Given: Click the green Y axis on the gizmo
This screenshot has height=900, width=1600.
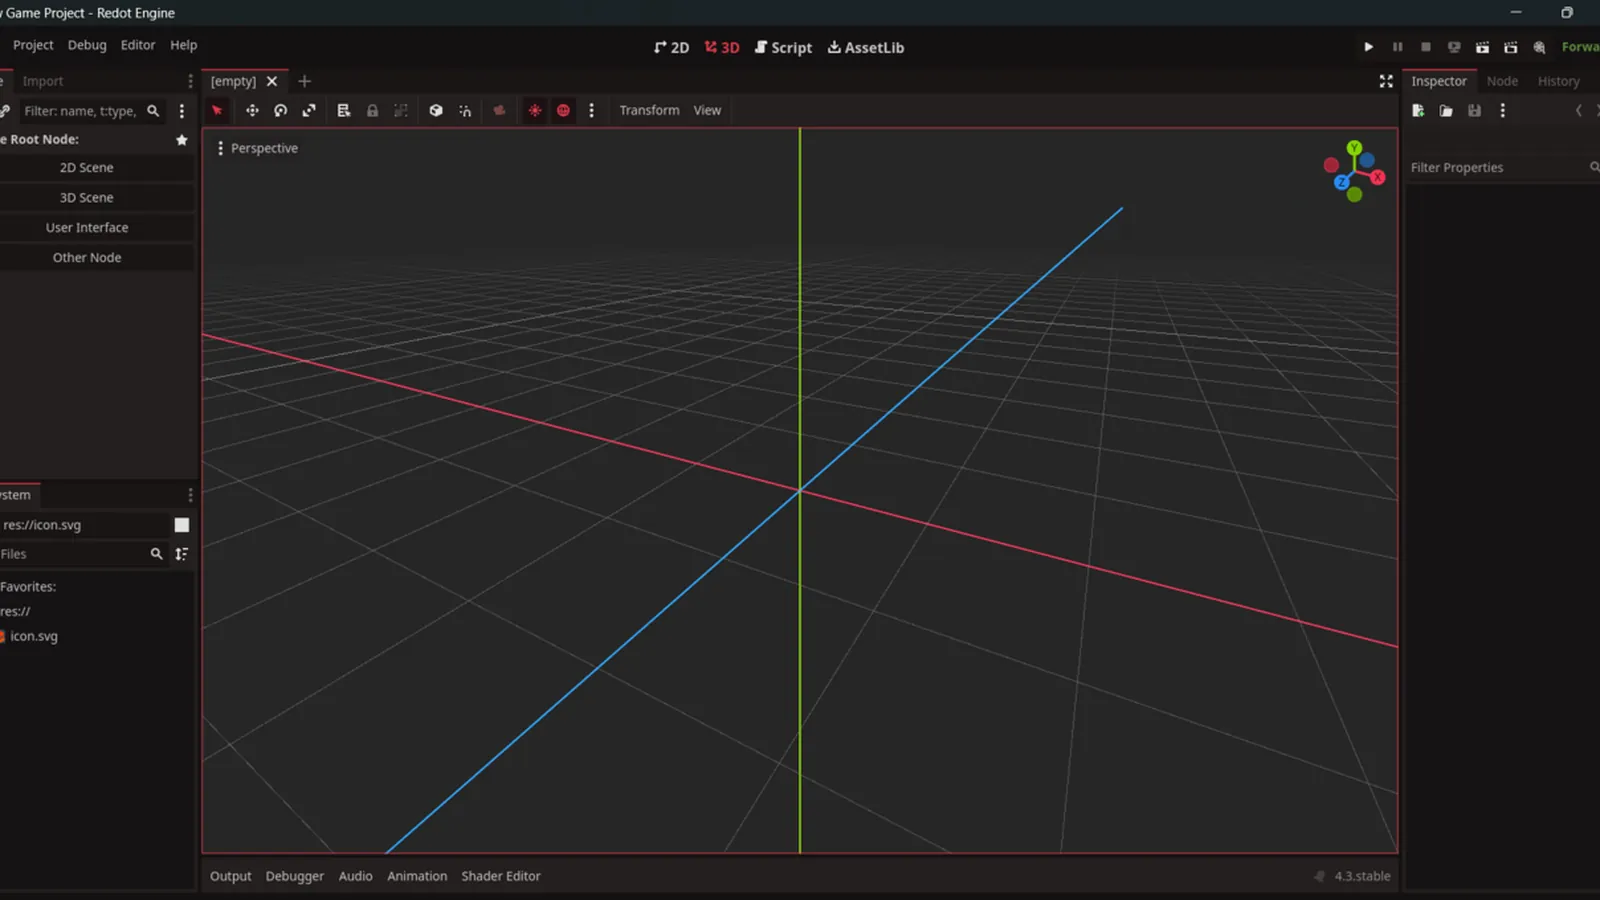Looking at the screenshot, I should point(1354,148).
